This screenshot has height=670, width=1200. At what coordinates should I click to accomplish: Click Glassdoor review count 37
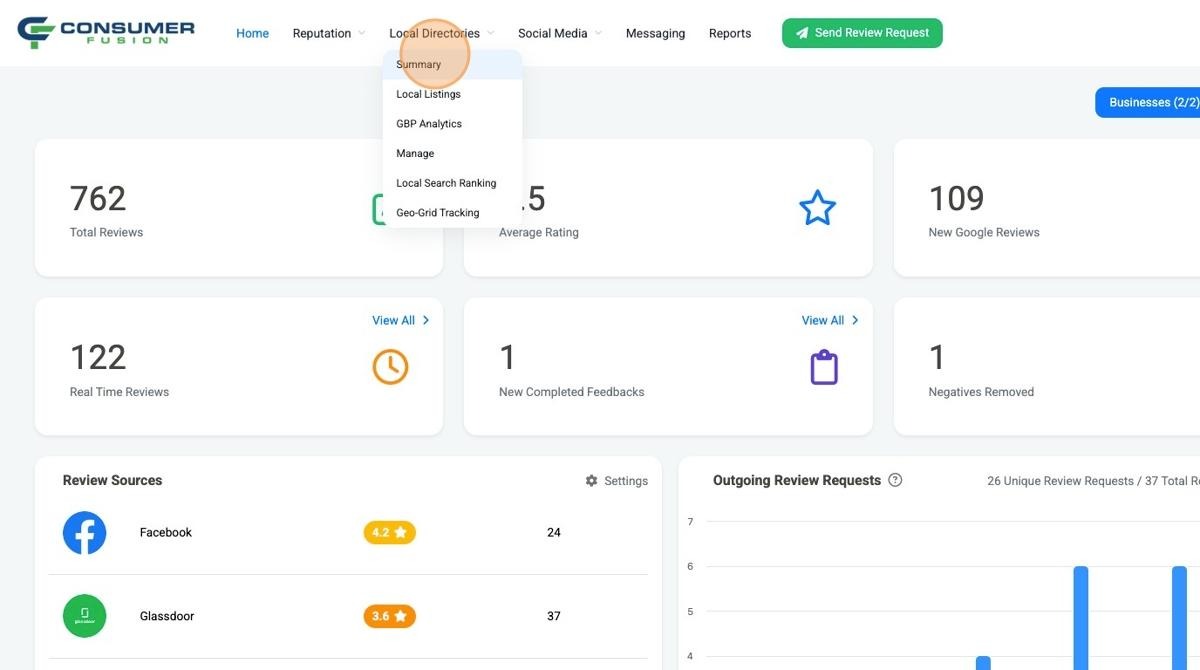click(x=554, y=616)
